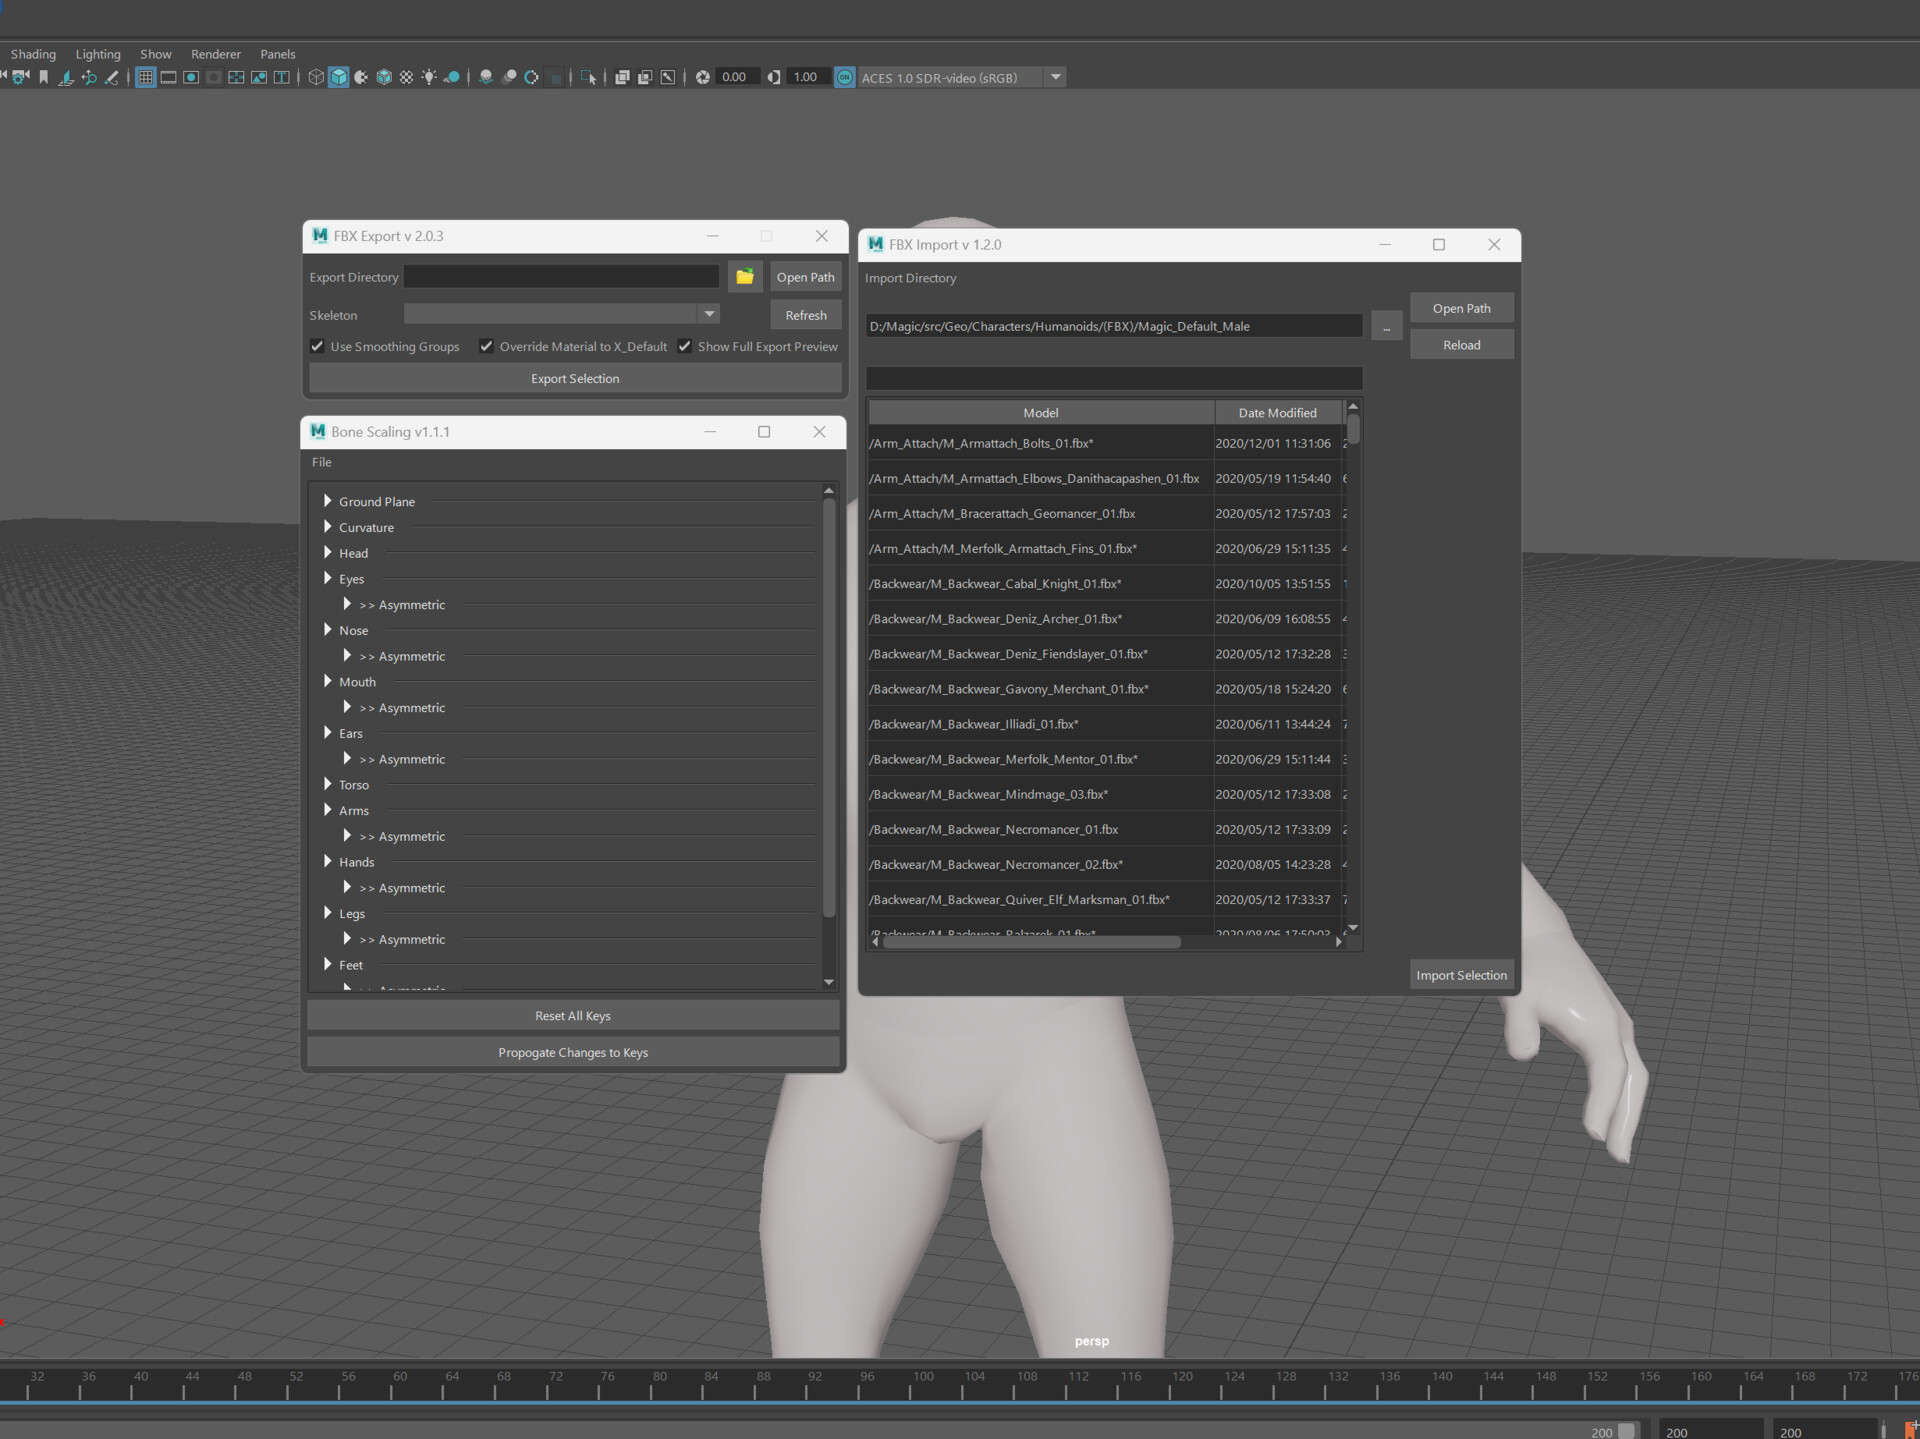Open ACES view transform dropdown arrow
Image resolution: width=1920 pixels, height=1439 pixels.
1055,77
